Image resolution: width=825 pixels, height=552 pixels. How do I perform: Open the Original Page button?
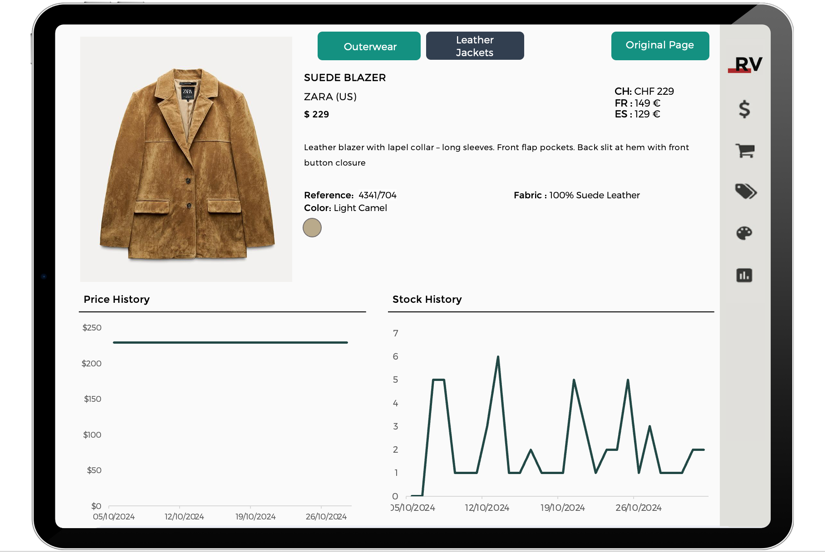pos(660,46)
